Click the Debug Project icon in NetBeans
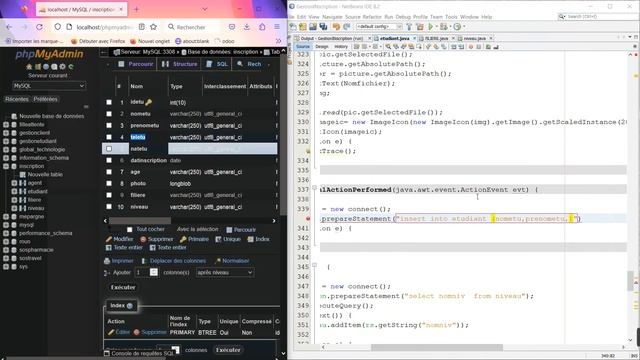Viewport: 640px width, 360px height. 444,27
